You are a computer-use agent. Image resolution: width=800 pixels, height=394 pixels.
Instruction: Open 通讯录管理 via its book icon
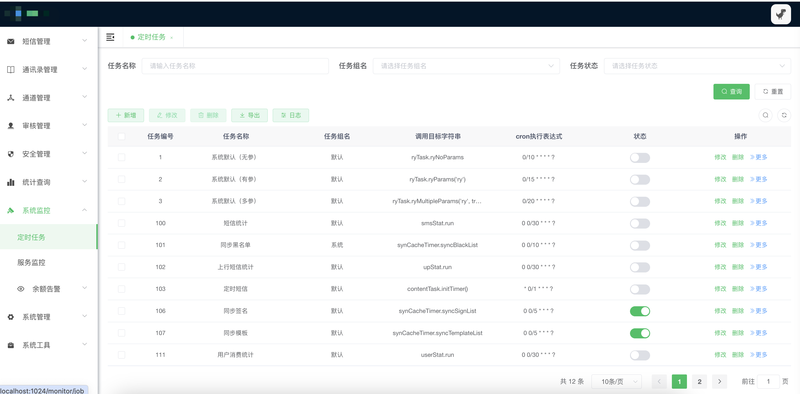click(10, 70)
